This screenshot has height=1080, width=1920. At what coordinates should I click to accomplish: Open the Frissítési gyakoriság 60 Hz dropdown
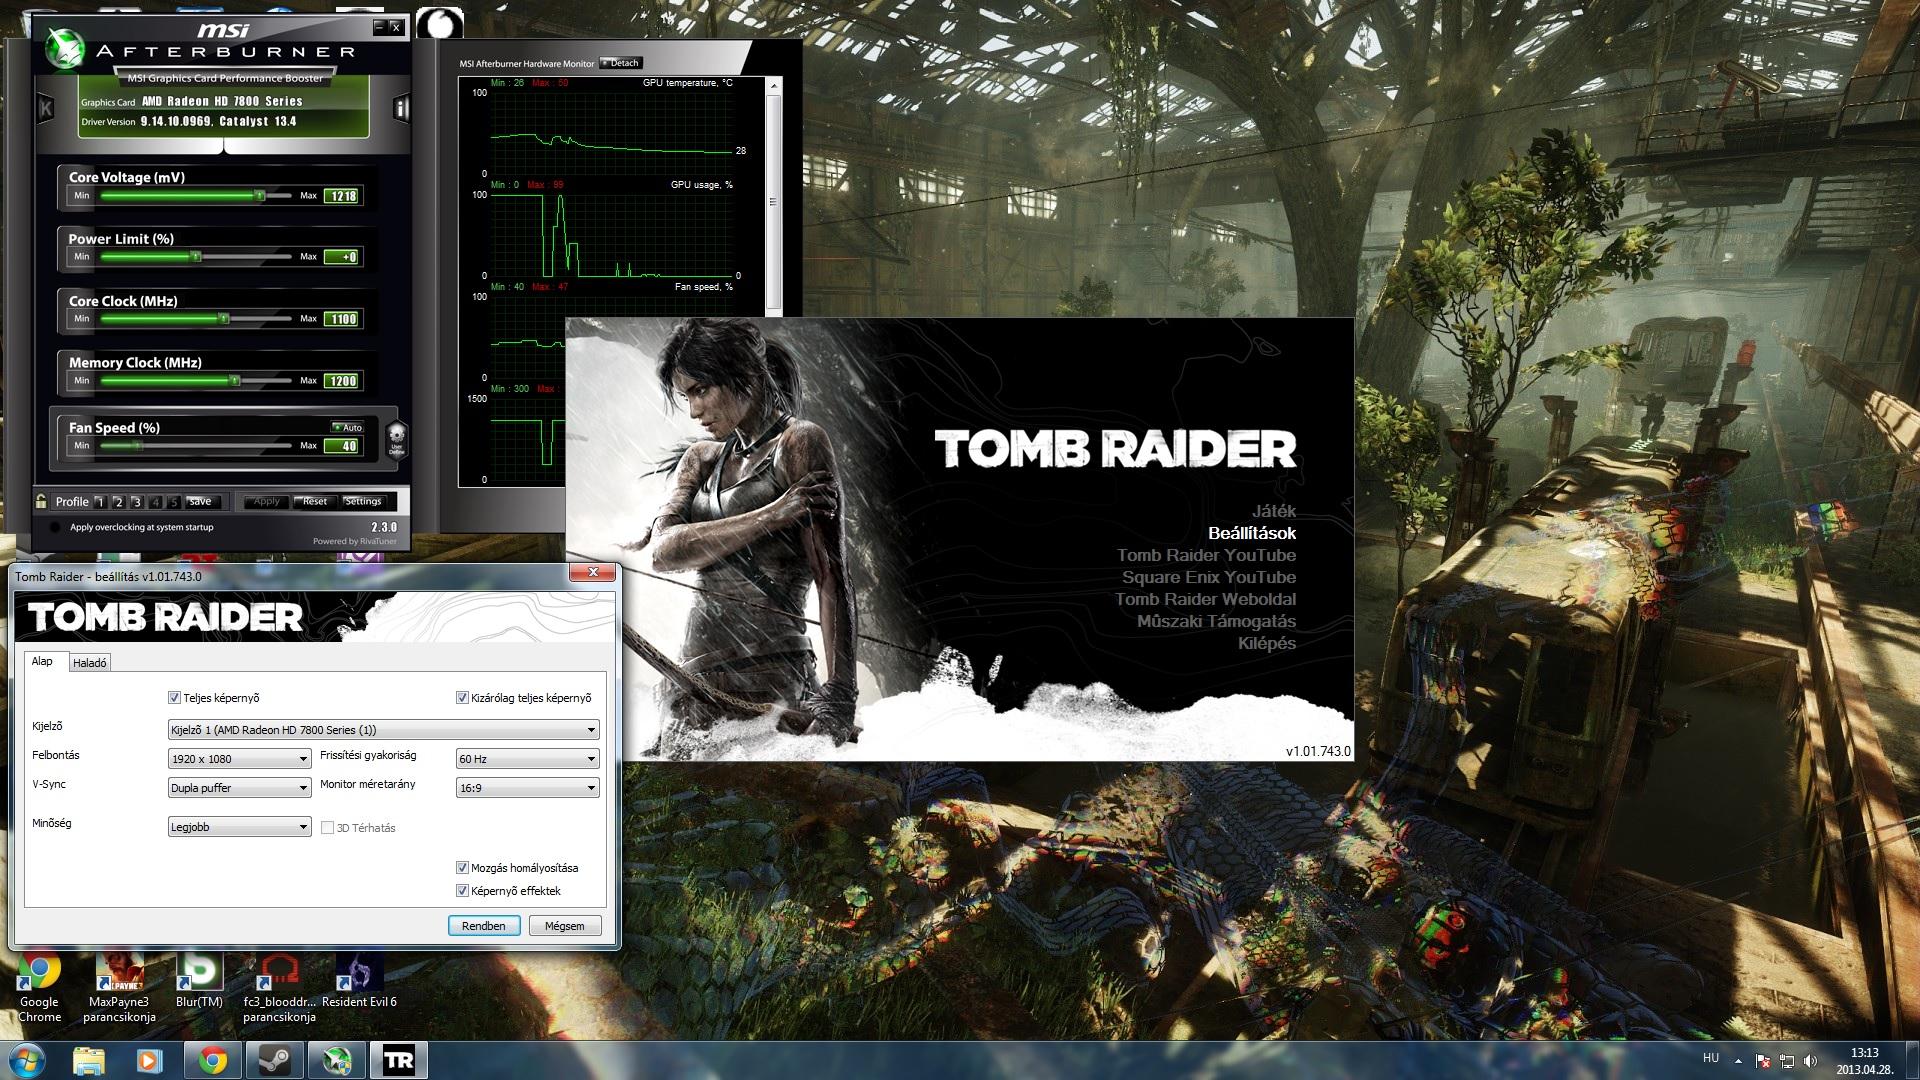click(528, 759)
